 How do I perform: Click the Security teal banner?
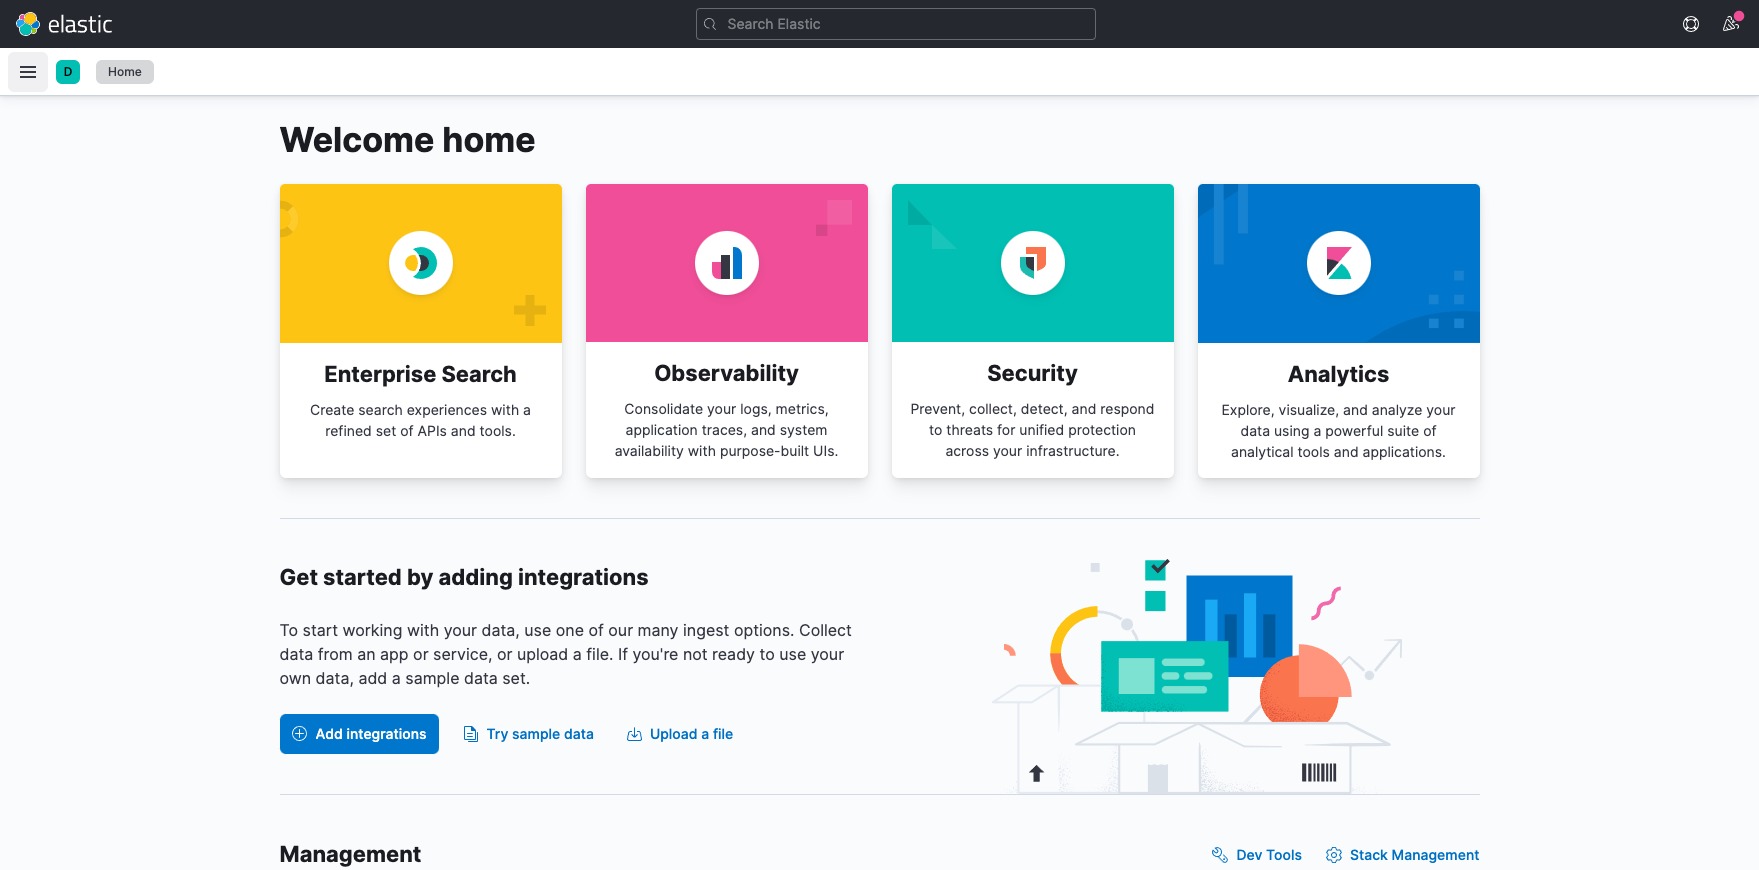1033,263
